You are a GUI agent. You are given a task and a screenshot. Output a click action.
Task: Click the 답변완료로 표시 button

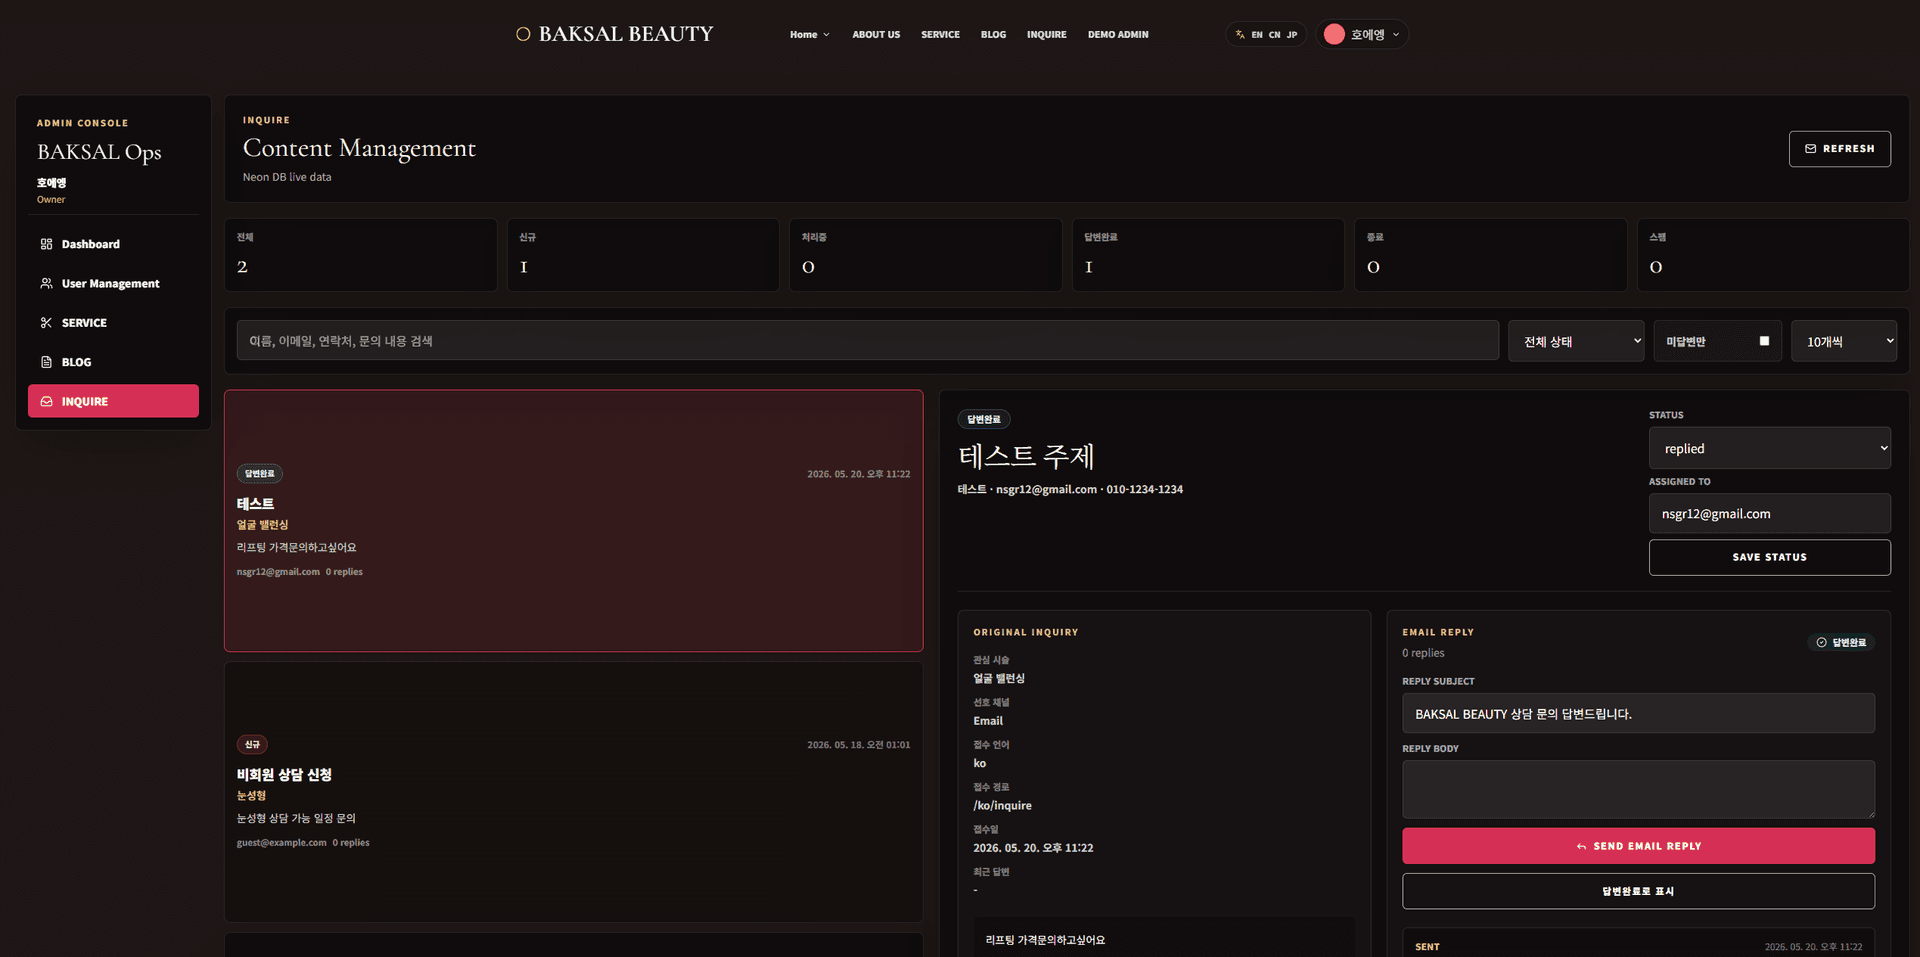tap(1638, 891)
